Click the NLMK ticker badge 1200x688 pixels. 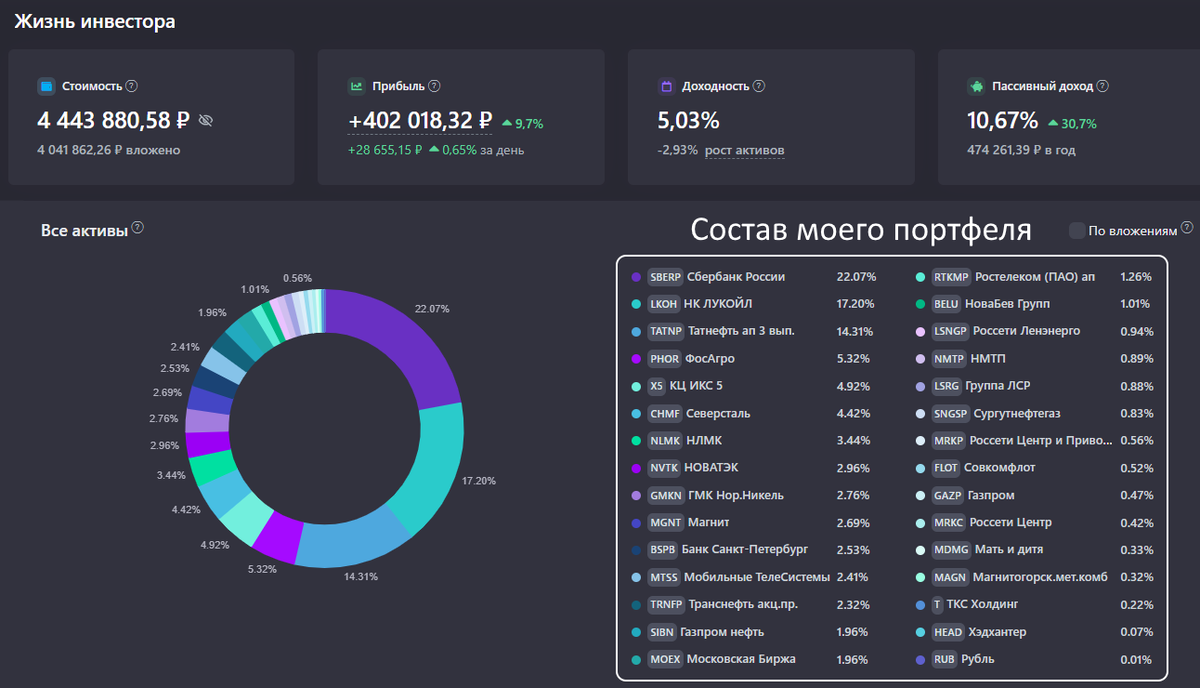coord(664,441)
